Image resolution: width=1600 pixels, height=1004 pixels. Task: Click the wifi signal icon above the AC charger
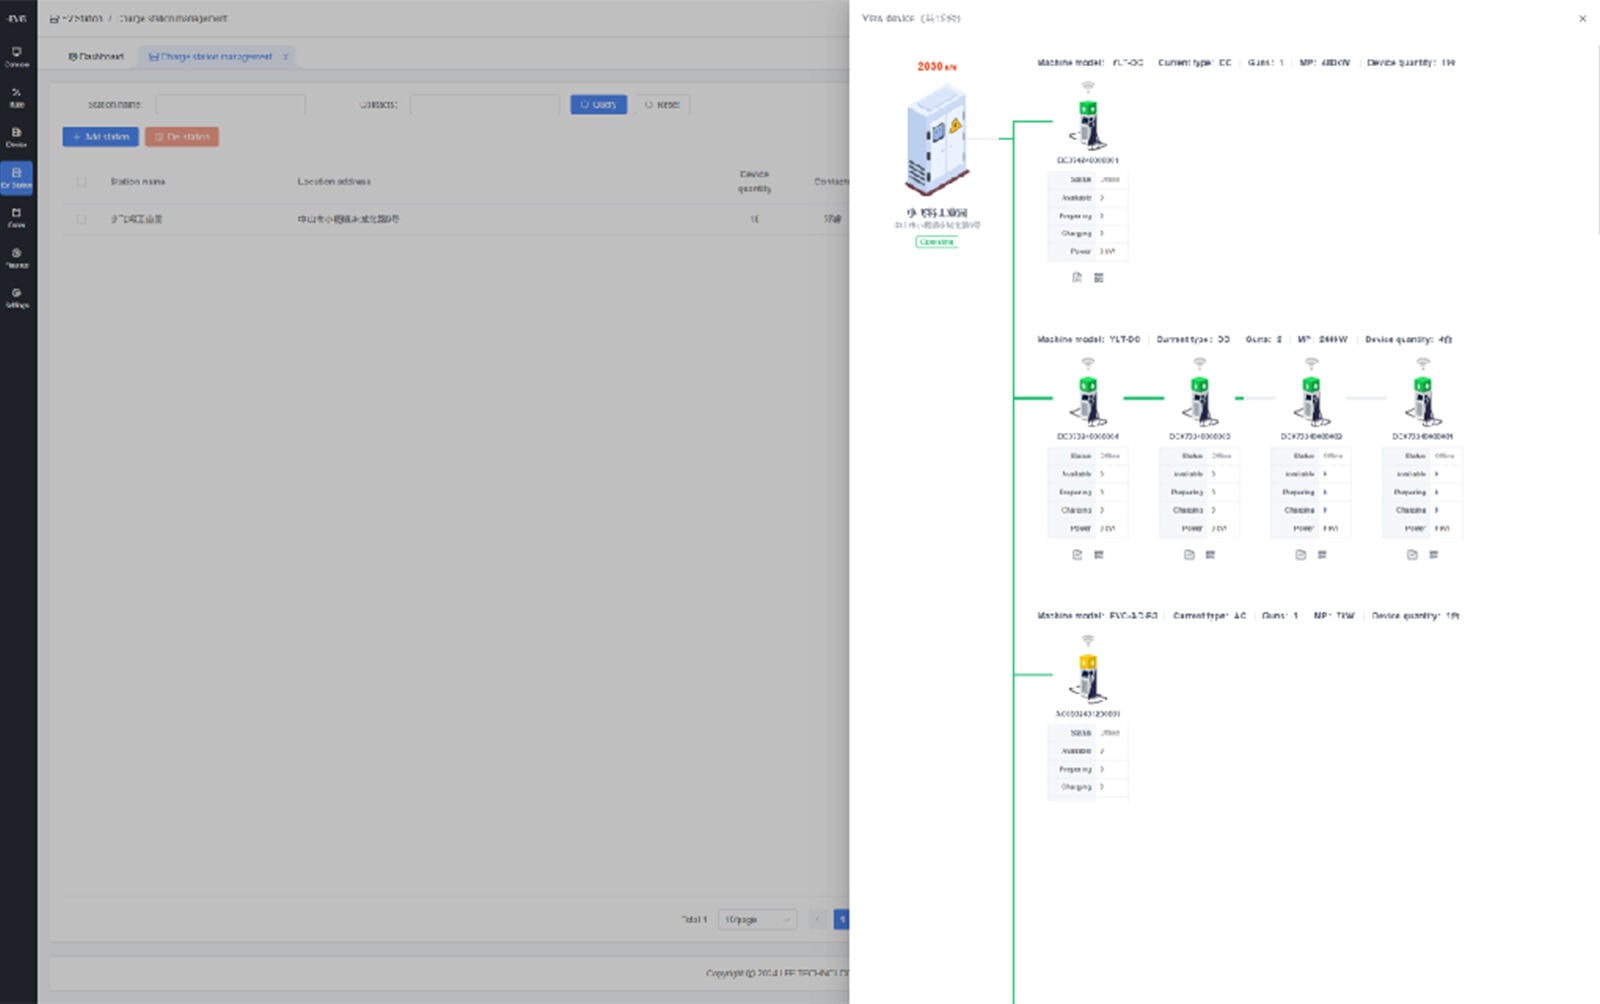pos(1088,640)
